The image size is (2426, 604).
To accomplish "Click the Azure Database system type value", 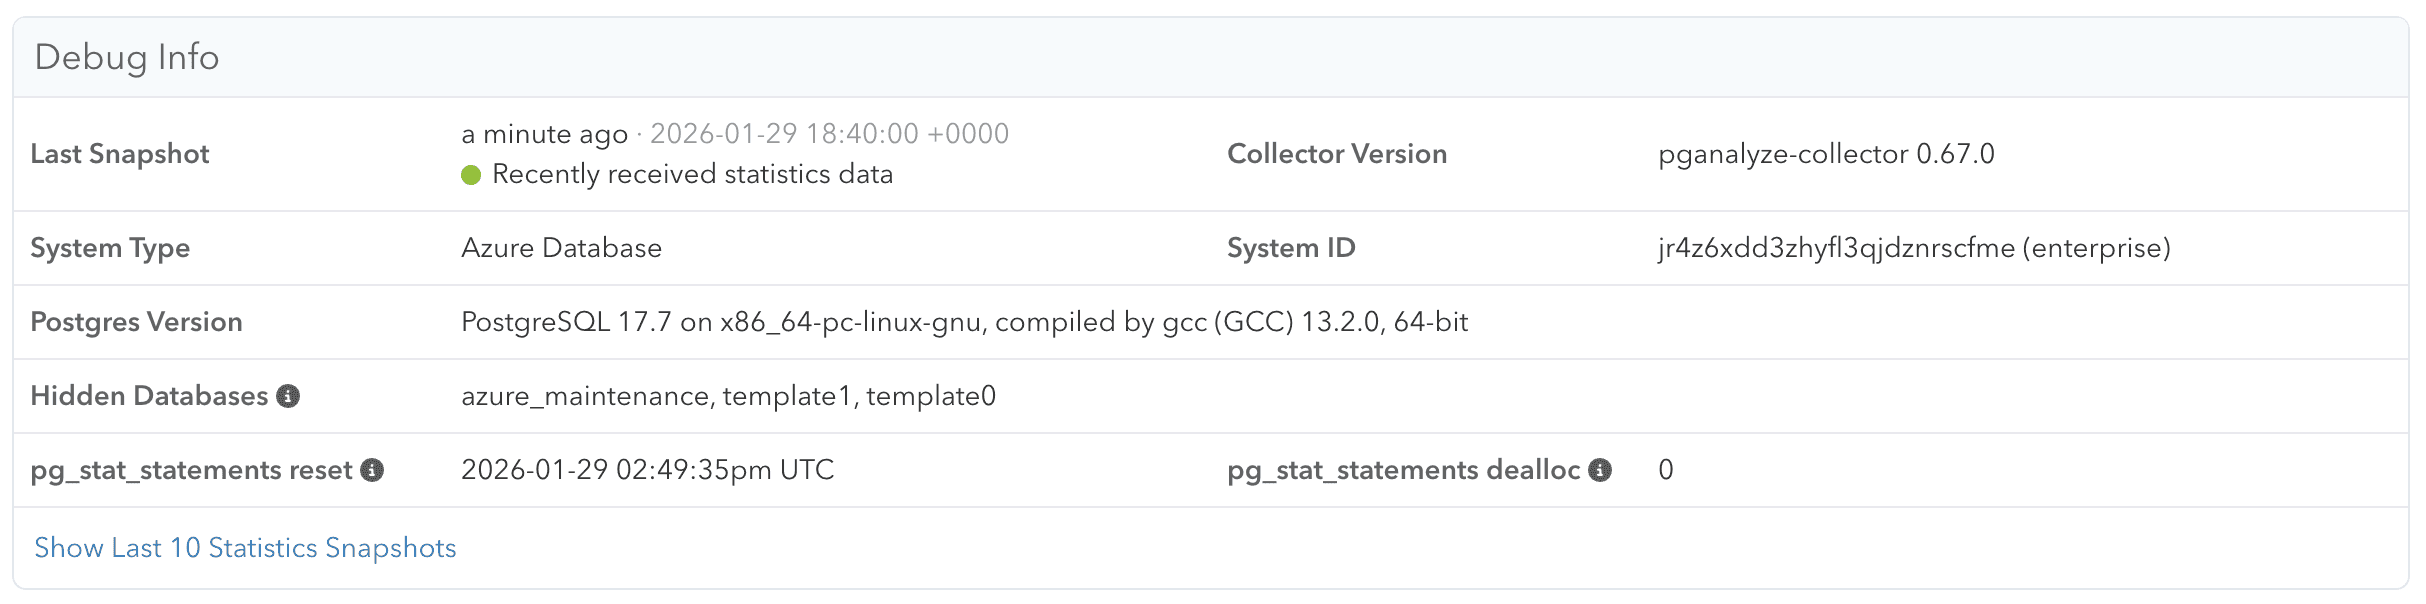I will pos(561,248).
